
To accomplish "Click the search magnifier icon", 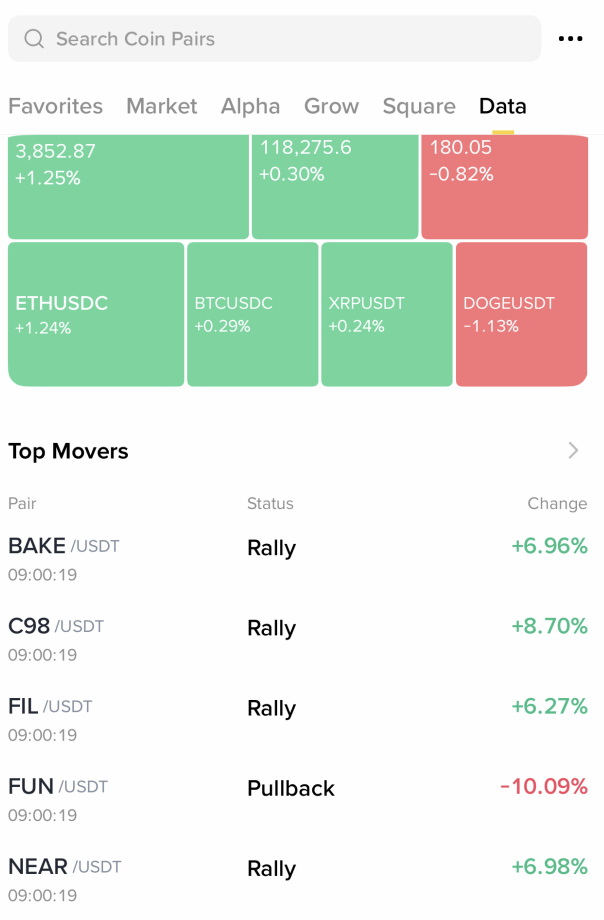I will 34,39.
